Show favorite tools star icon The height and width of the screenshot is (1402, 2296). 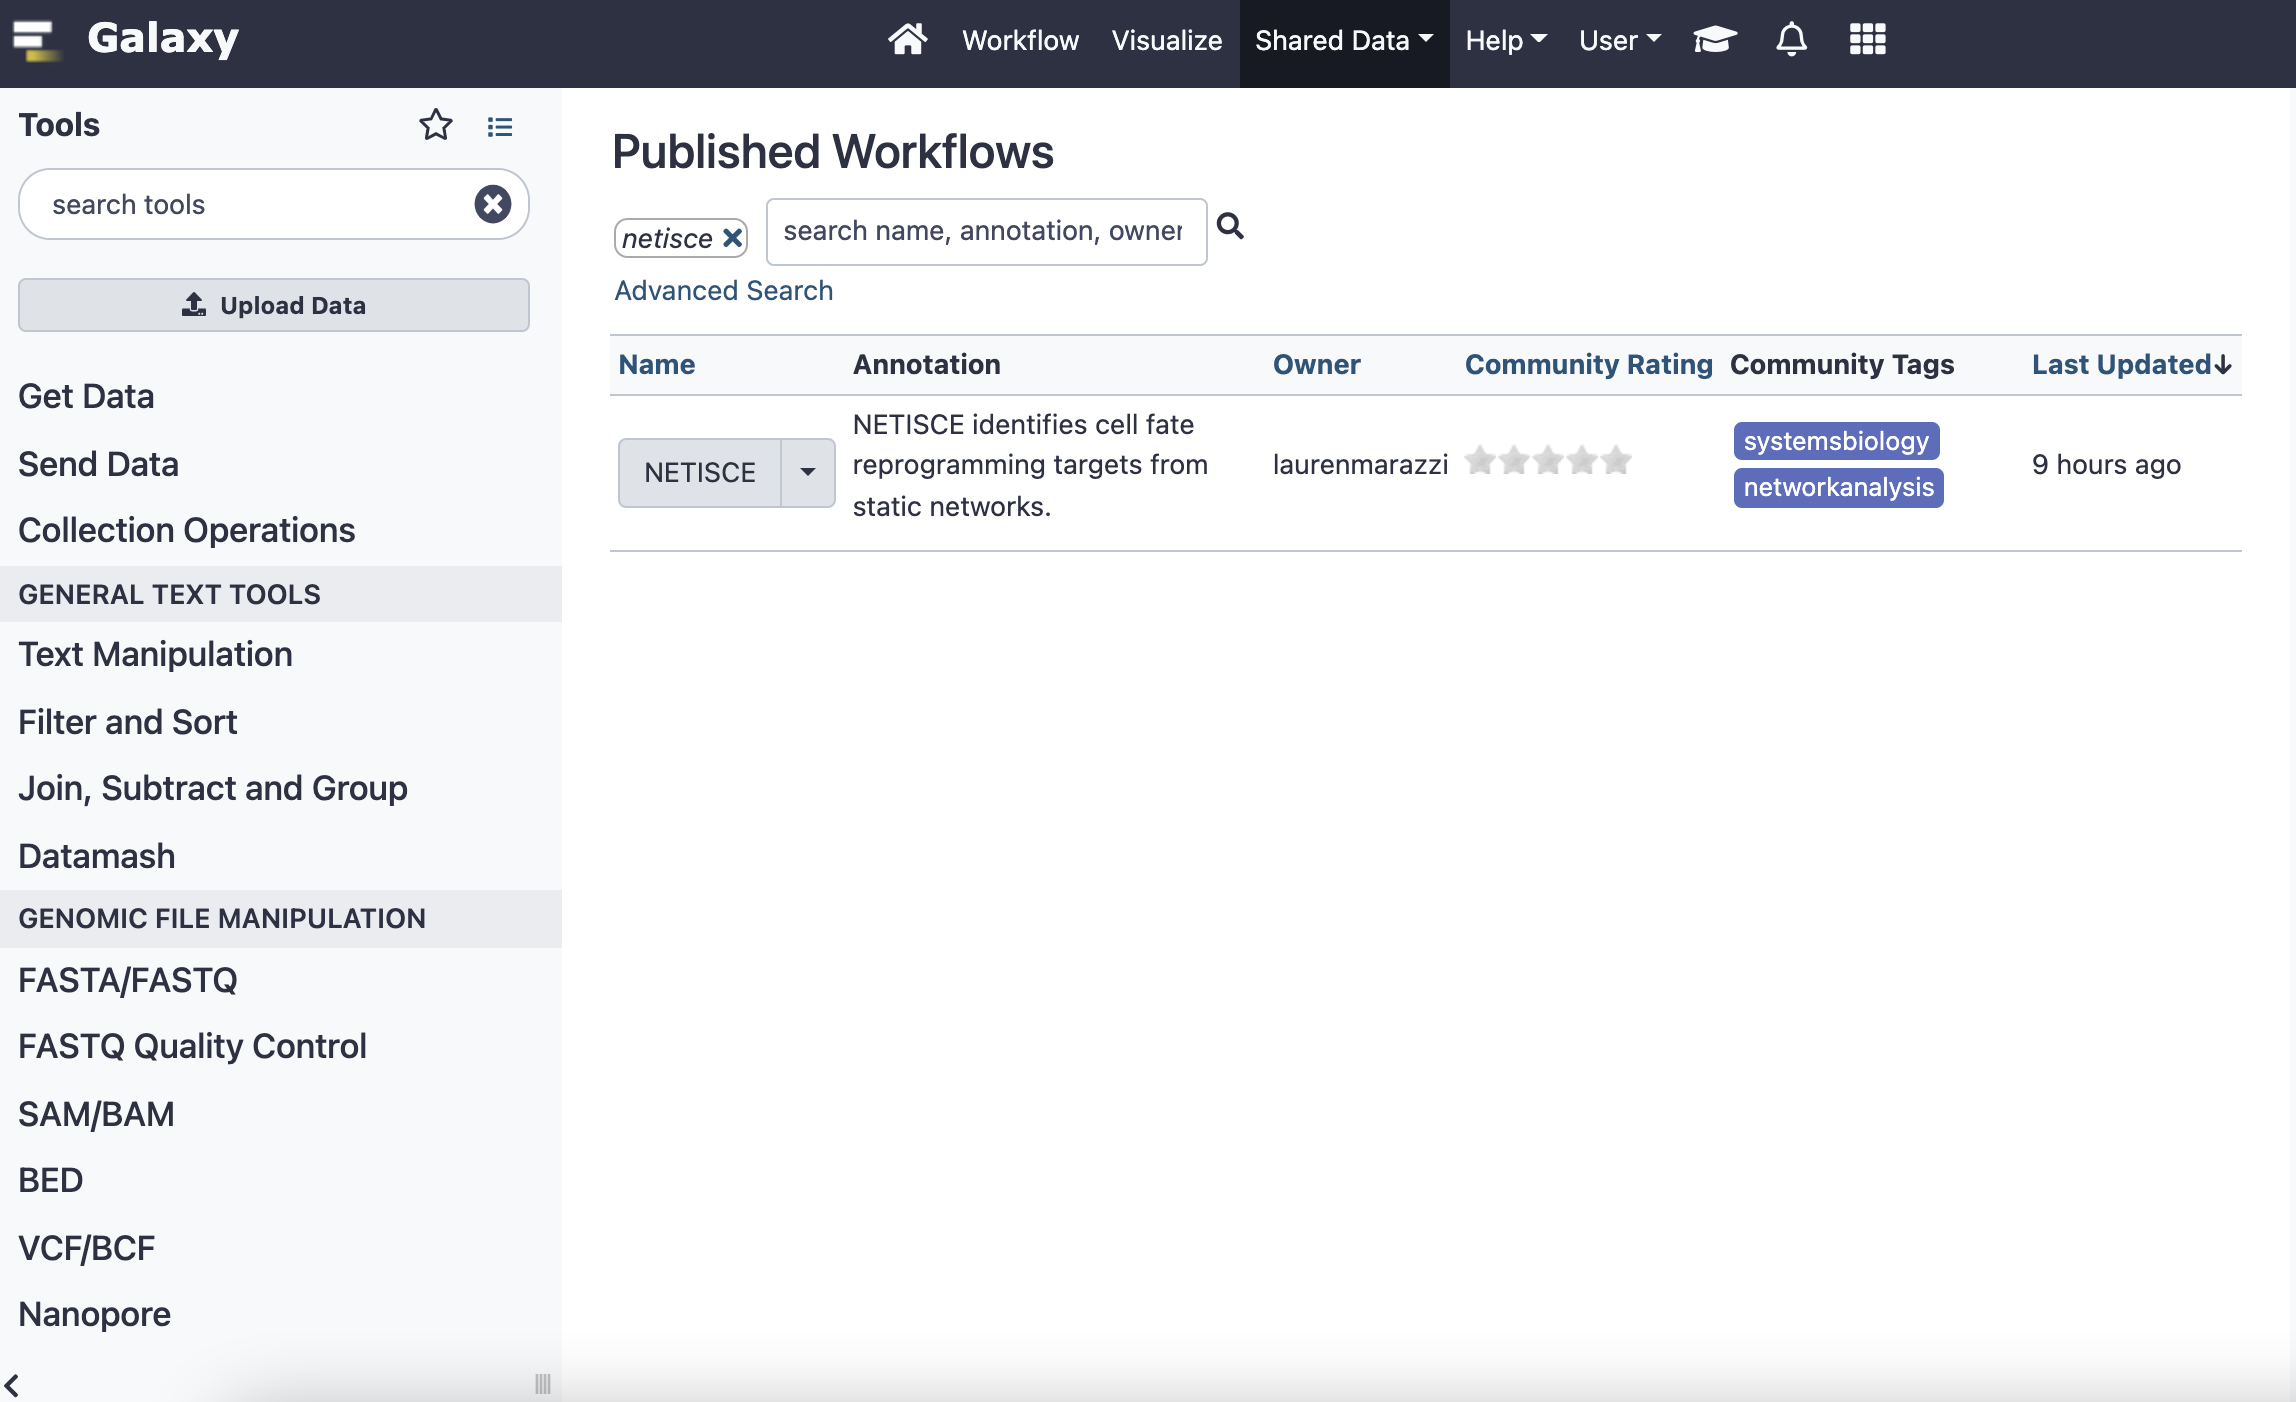pyautogui.click(x=435, y=126)
